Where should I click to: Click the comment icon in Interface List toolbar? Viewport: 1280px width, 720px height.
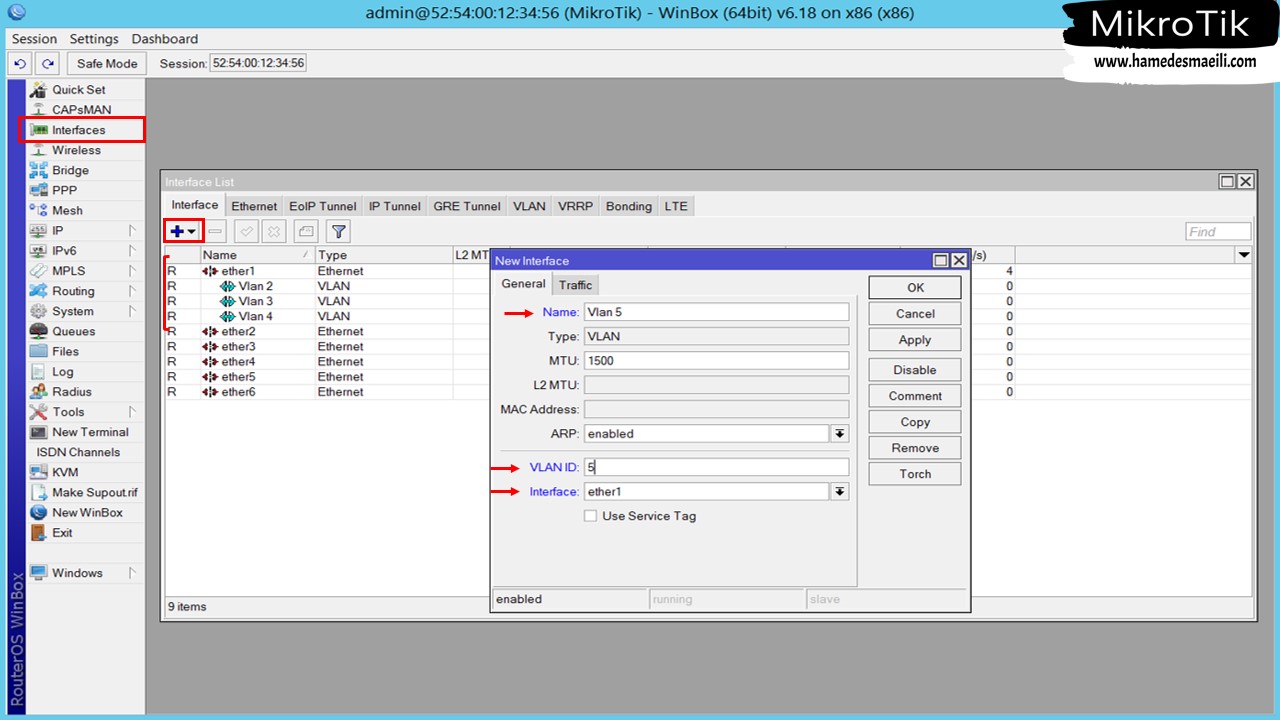[x=306, y=231]
